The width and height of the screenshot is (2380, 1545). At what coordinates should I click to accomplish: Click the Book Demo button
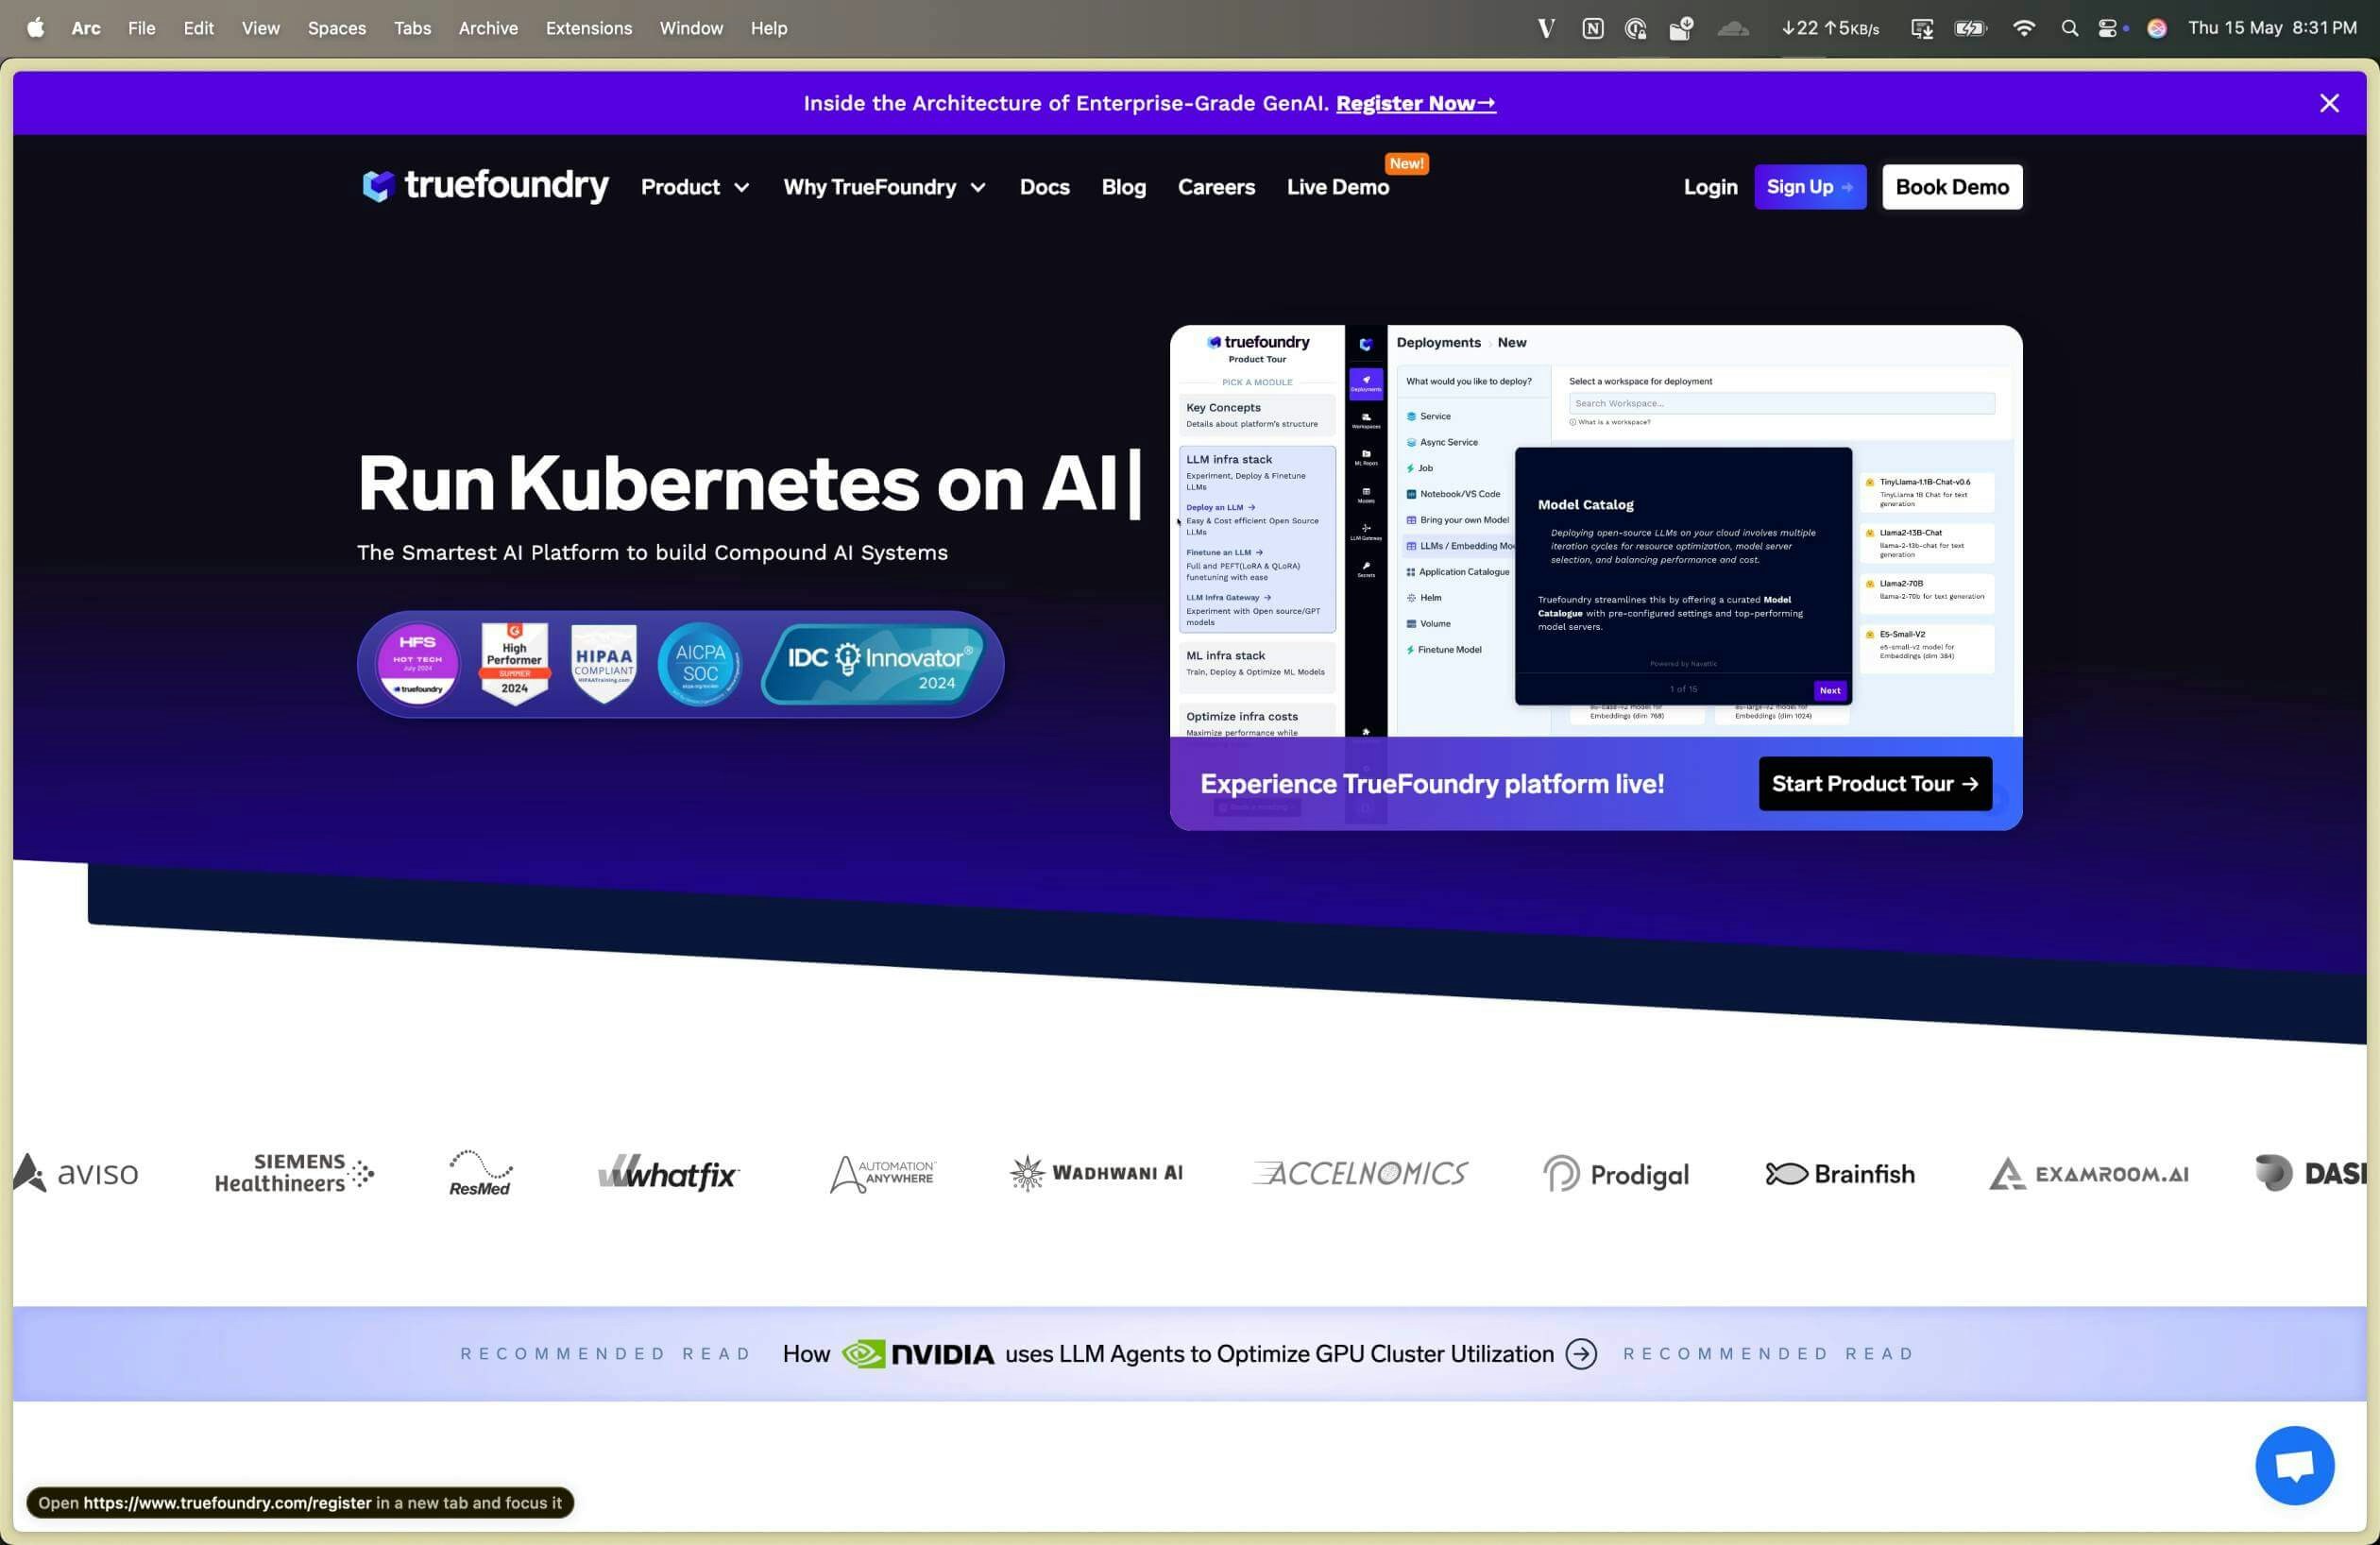pyautogui.click(x=1952, y=187)
